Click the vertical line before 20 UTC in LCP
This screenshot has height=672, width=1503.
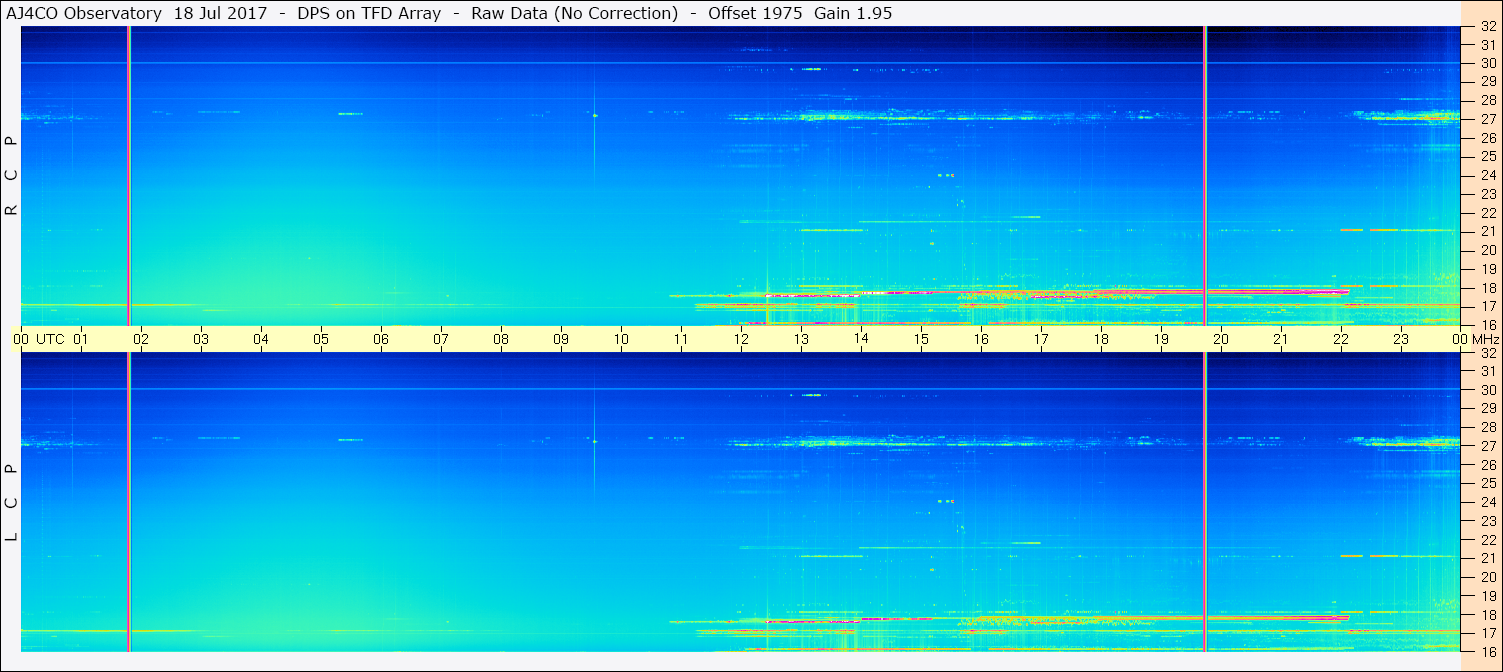pyautogui.click(x=1205, y=500)
